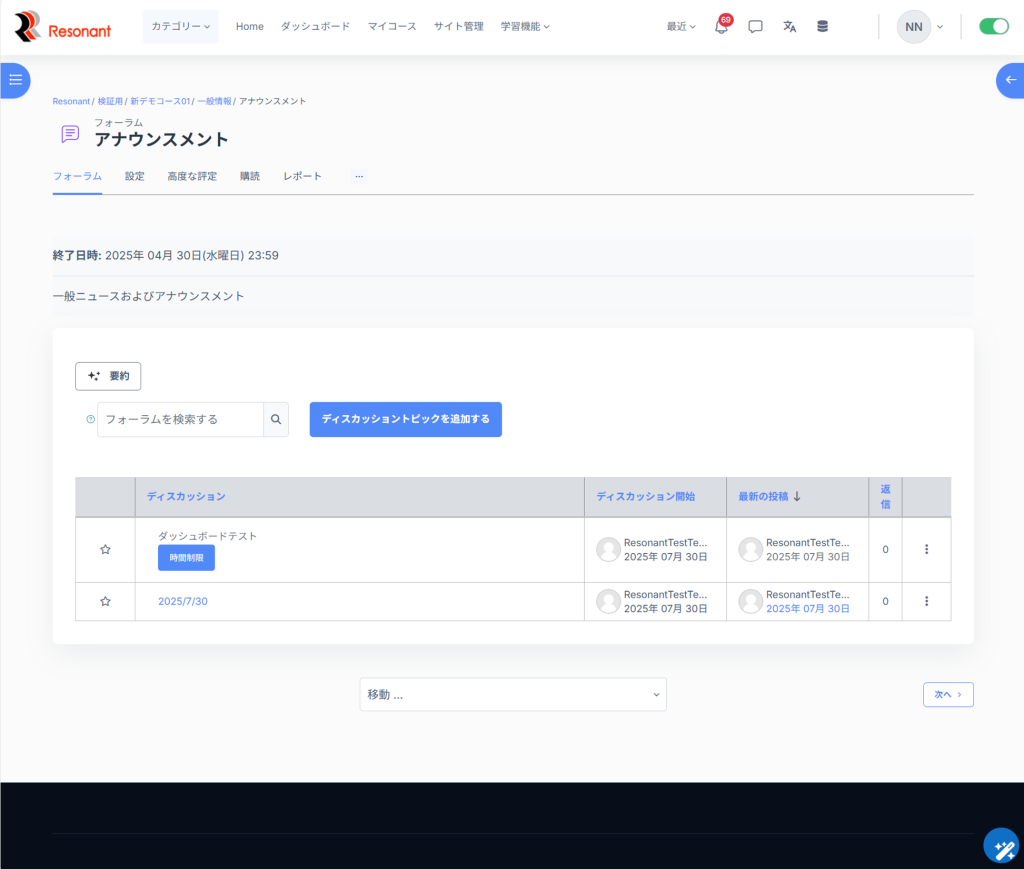Open the messages chat bubble icon
The height and width of the screenshot is (869, 1024).
click(755, 27)
